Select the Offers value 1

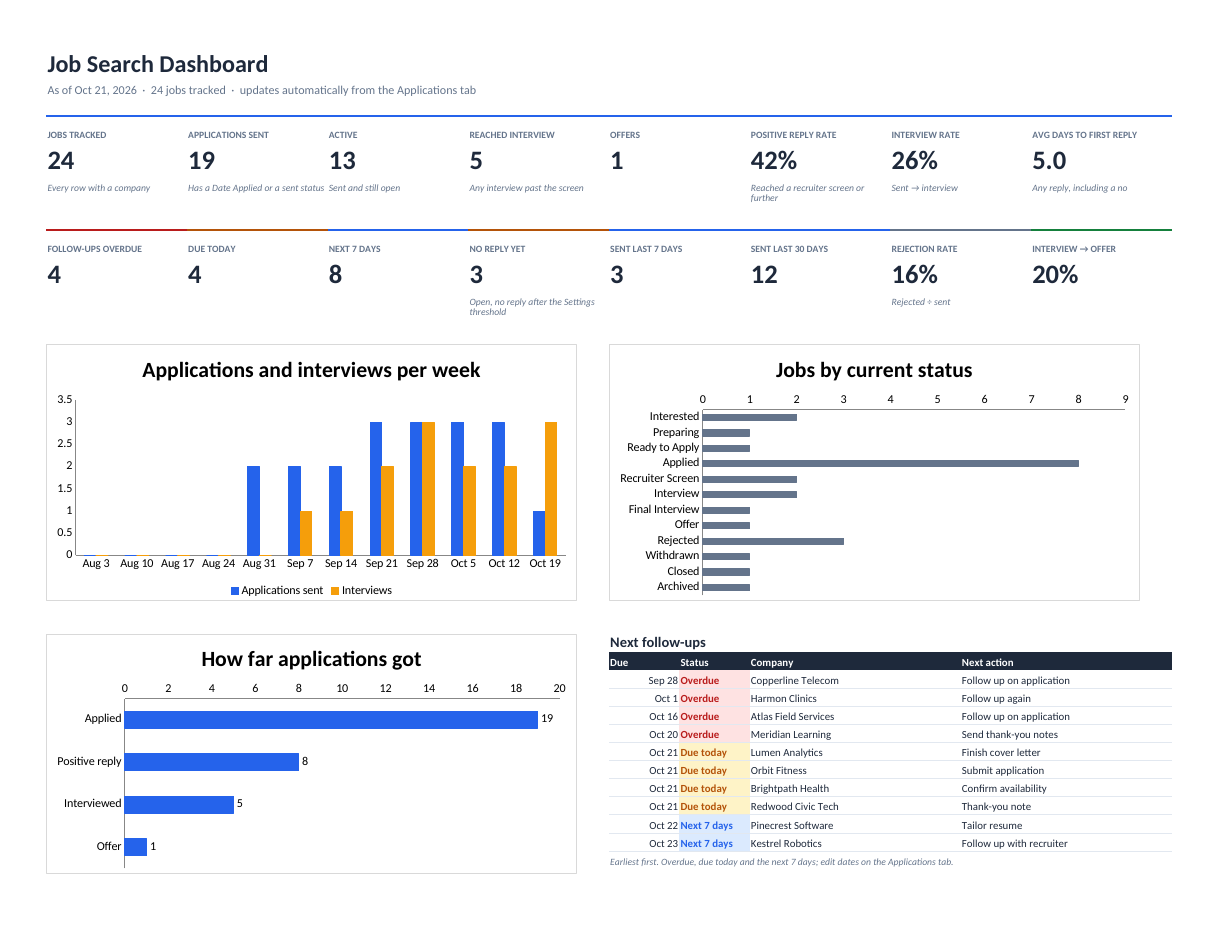pyautogui.click(x=616, y=161)
